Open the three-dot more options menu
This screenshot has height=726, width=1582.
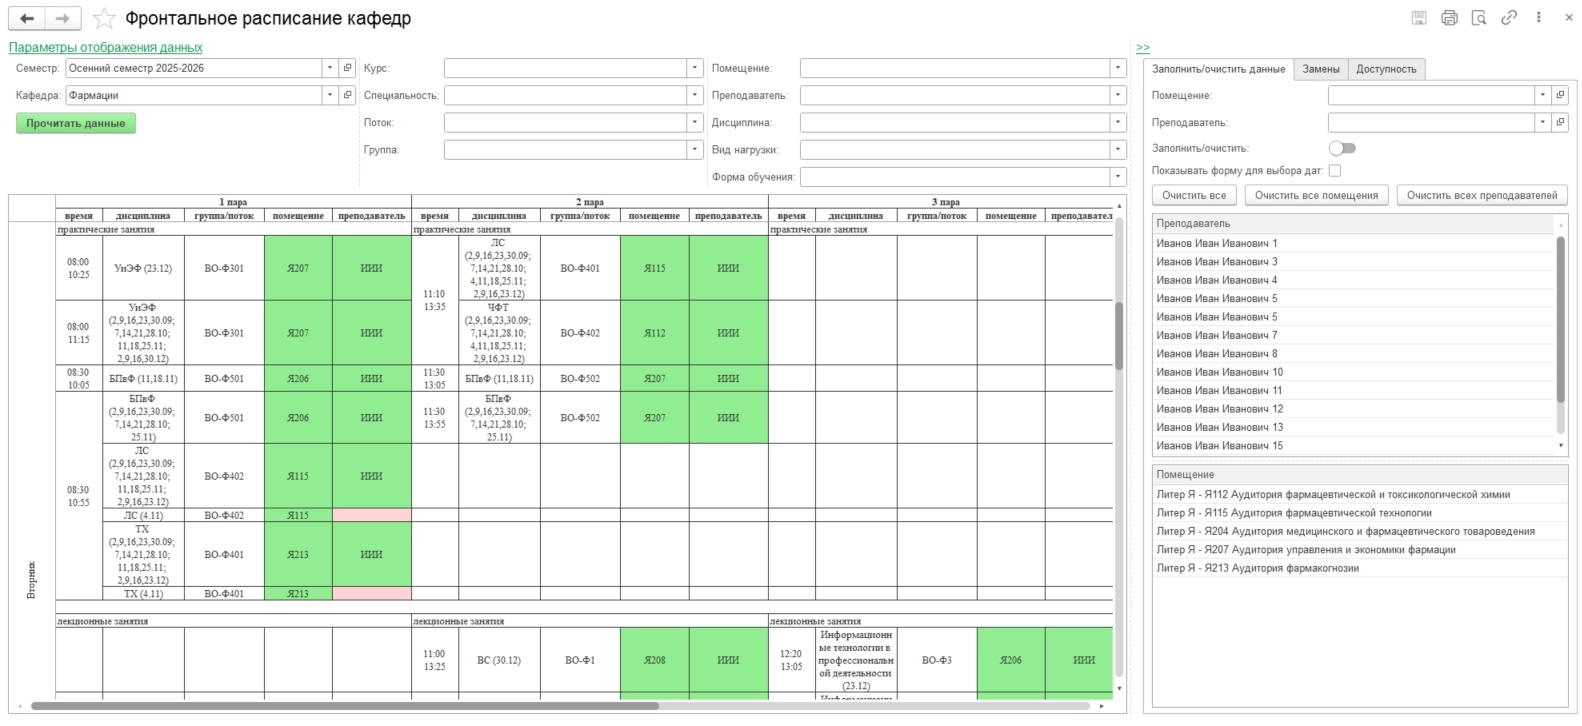click(1539, 18)
